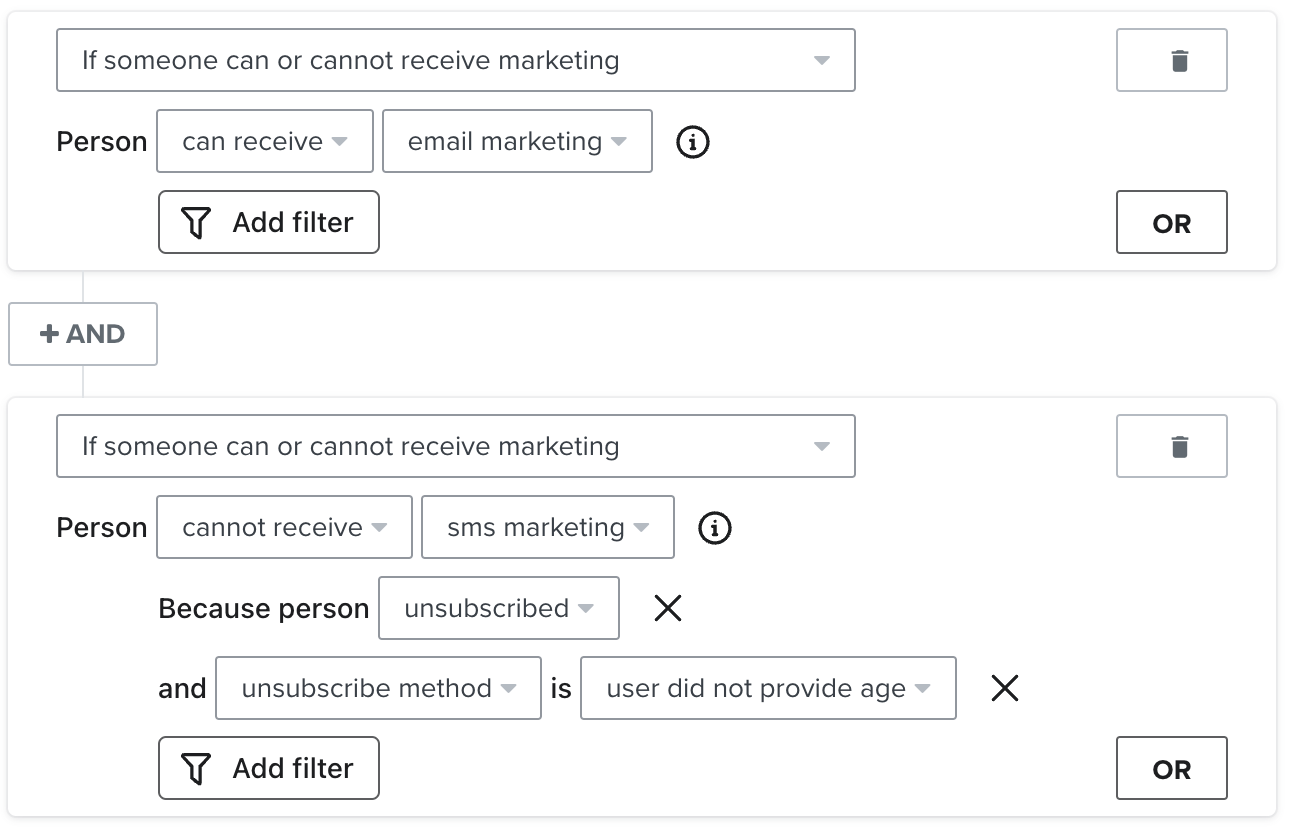Open the 'unsubscribe method' dropdown
Screen dimensions: 1292x832
(378, 688)
